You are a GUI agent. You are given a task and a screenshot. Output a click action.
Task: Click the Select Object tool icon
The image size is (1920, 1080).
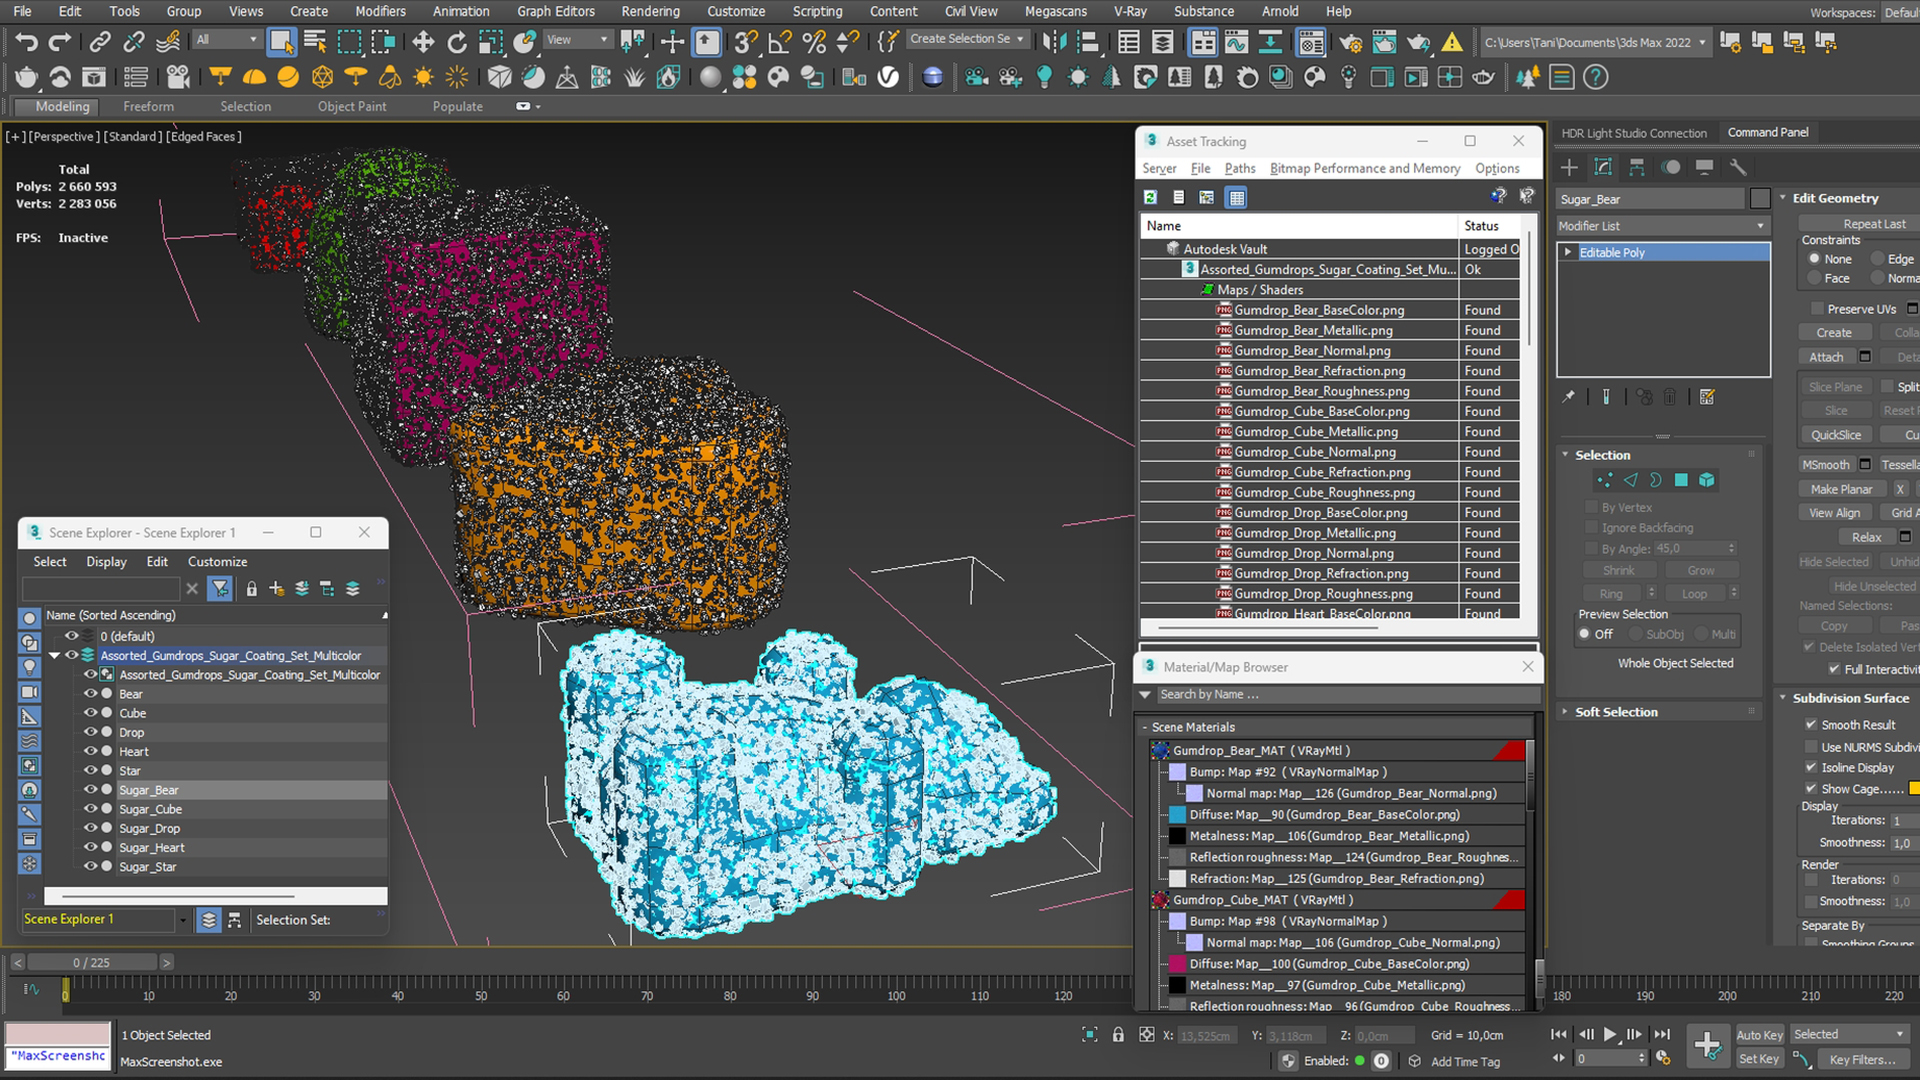point(281,41)
